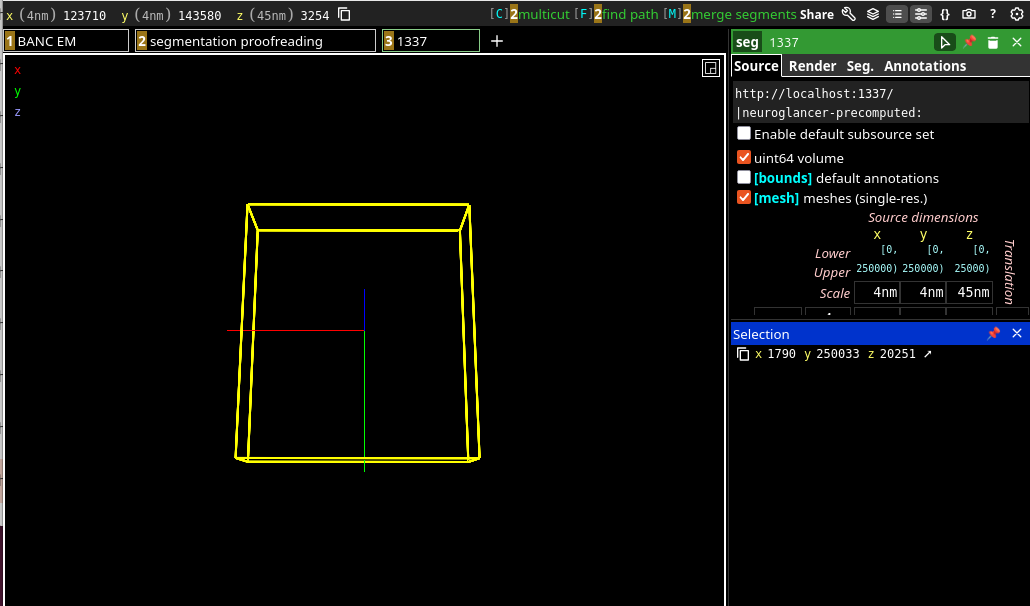Click the z scale 45nm field
Viewport: 1030px width, 606px height.
click(969, 293)
